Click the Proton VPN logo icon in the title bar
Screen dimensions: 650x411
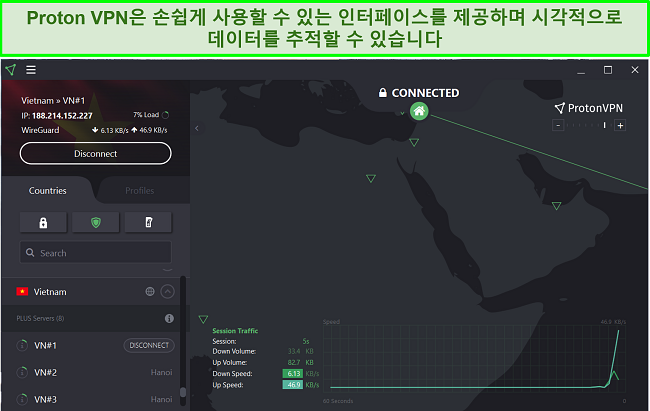click(11, 70)
